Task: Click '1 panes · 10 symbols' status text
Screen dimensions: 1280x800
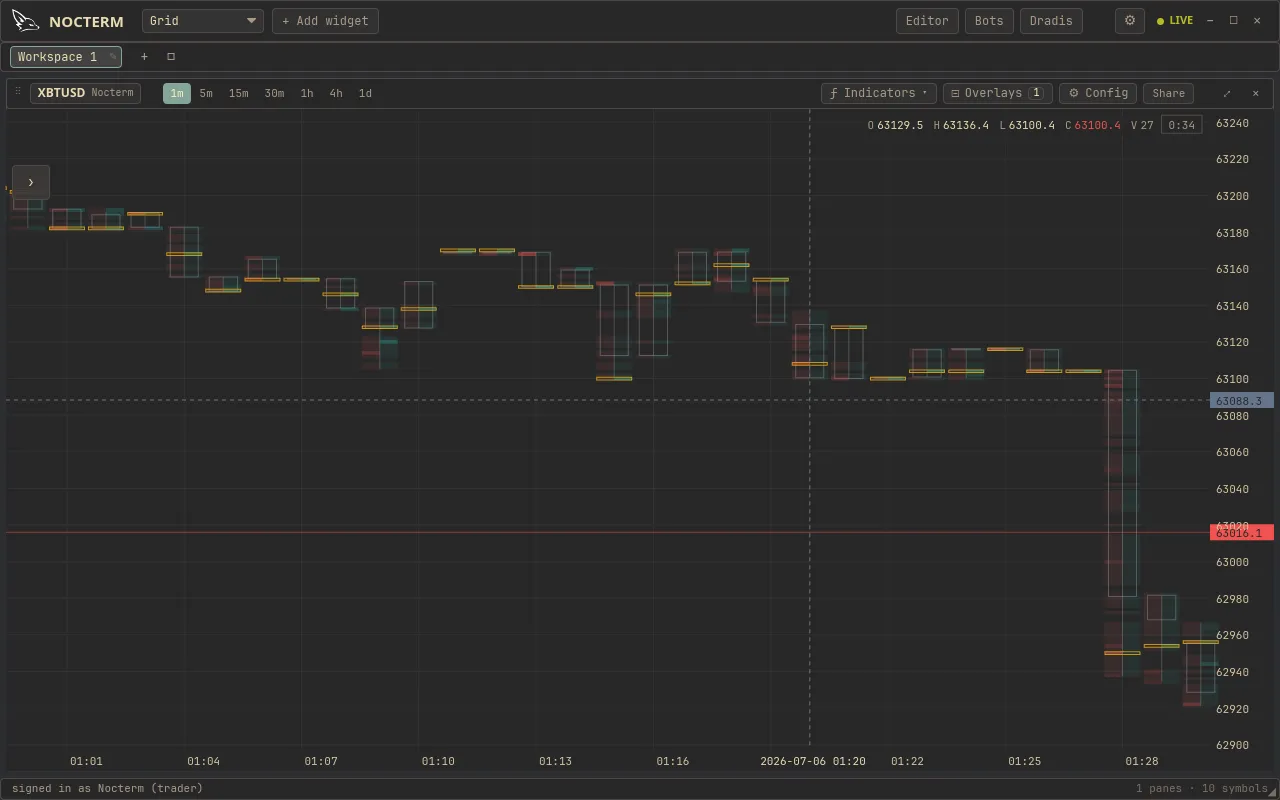Action: click(1202, 788)
